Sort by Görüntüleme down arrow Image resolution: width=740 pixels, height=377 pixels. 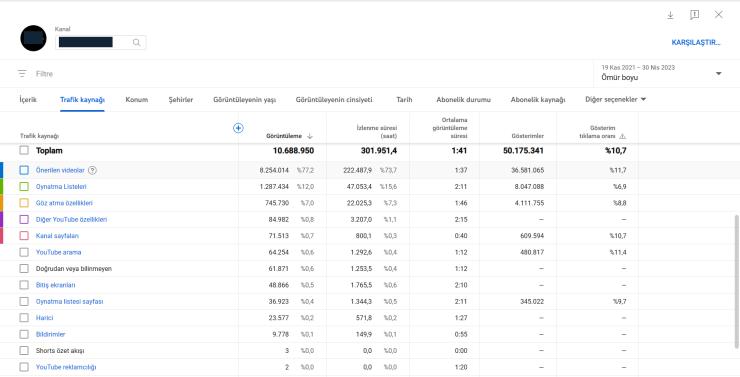(x=310, y=136)
